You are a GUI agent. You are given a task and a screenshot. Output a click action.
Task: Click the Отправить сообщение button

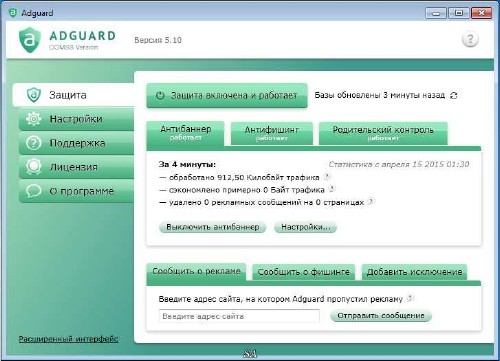[x=381, y=316]
